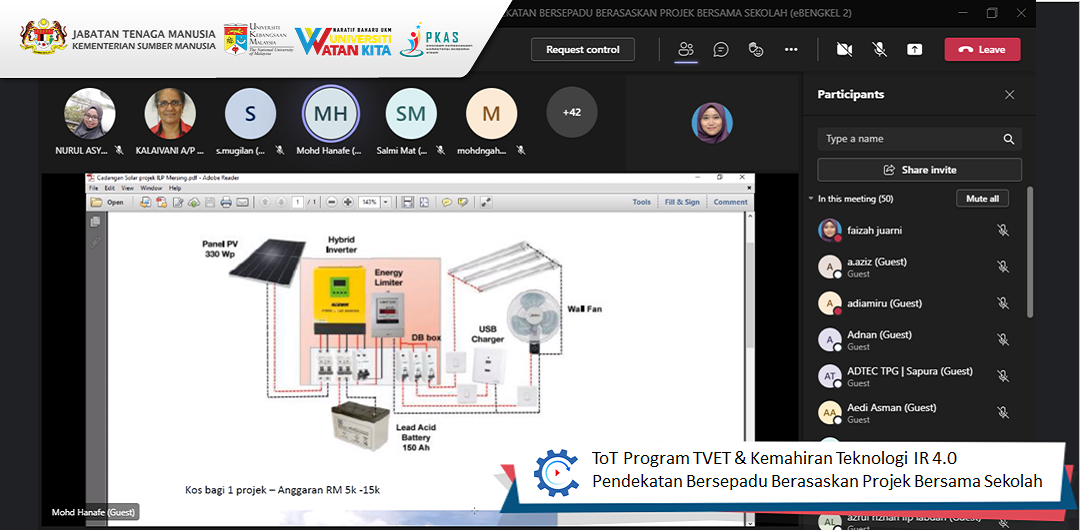Click the print icon in Adobe Reader

click(x=226, y=202)
